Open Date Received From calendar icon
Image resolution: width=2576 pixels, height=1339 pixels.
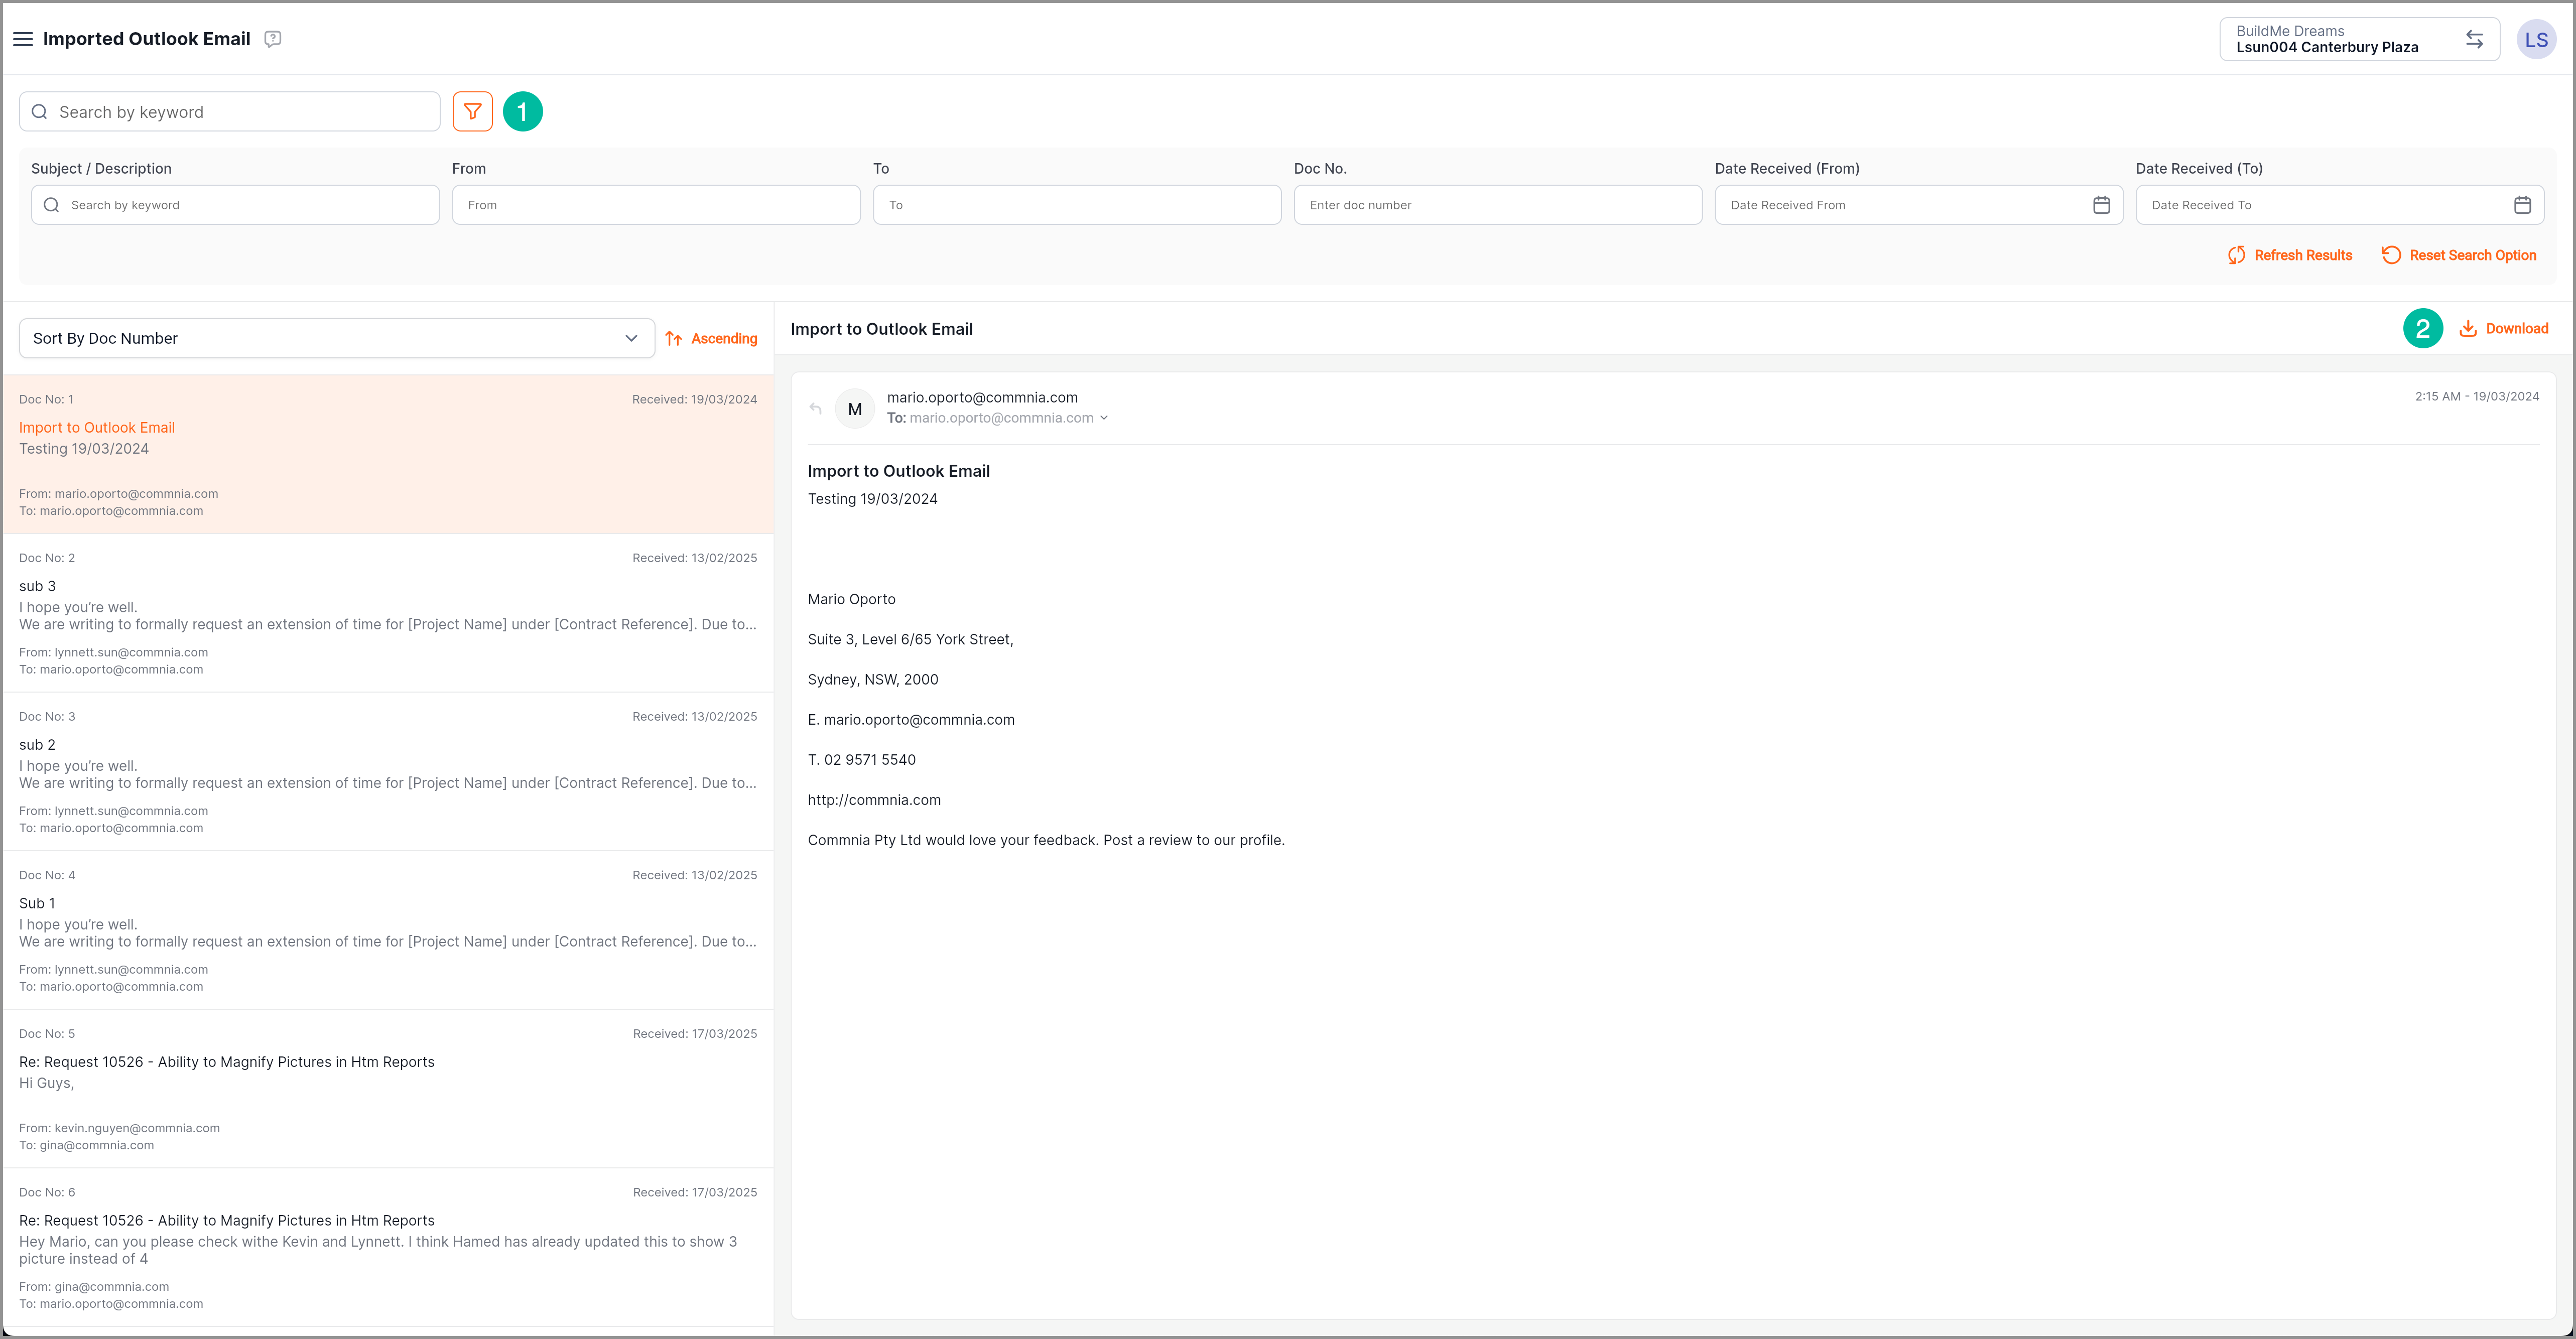2101,205
